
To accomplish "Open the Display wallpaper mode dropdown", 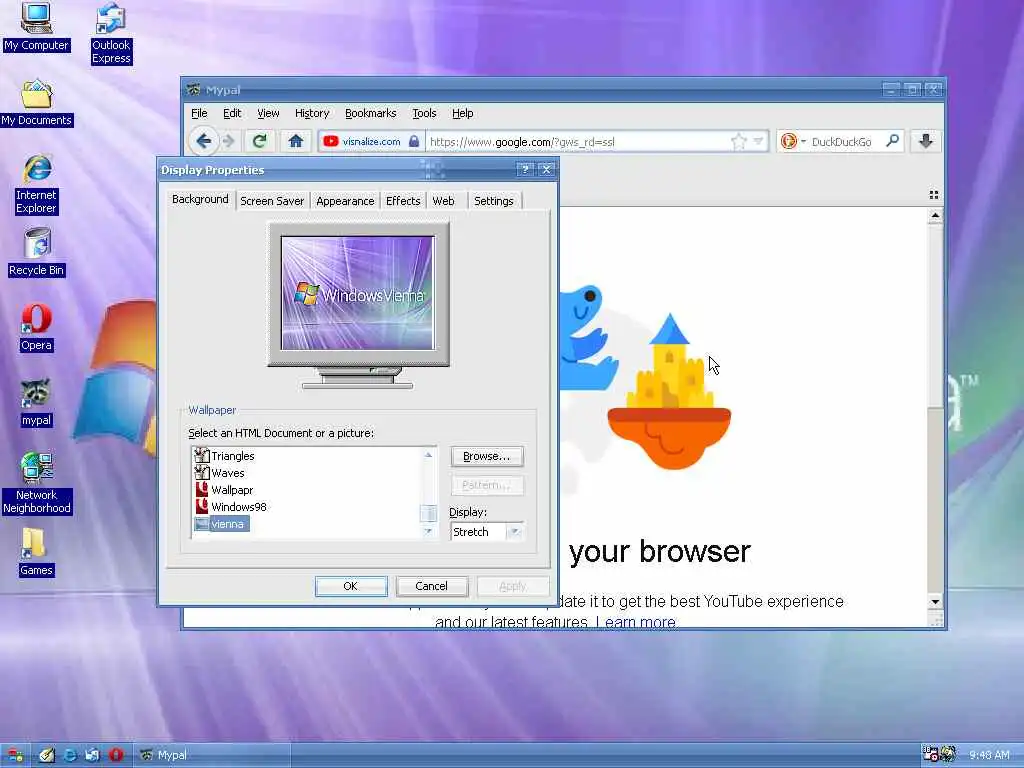I will [515, 532].
